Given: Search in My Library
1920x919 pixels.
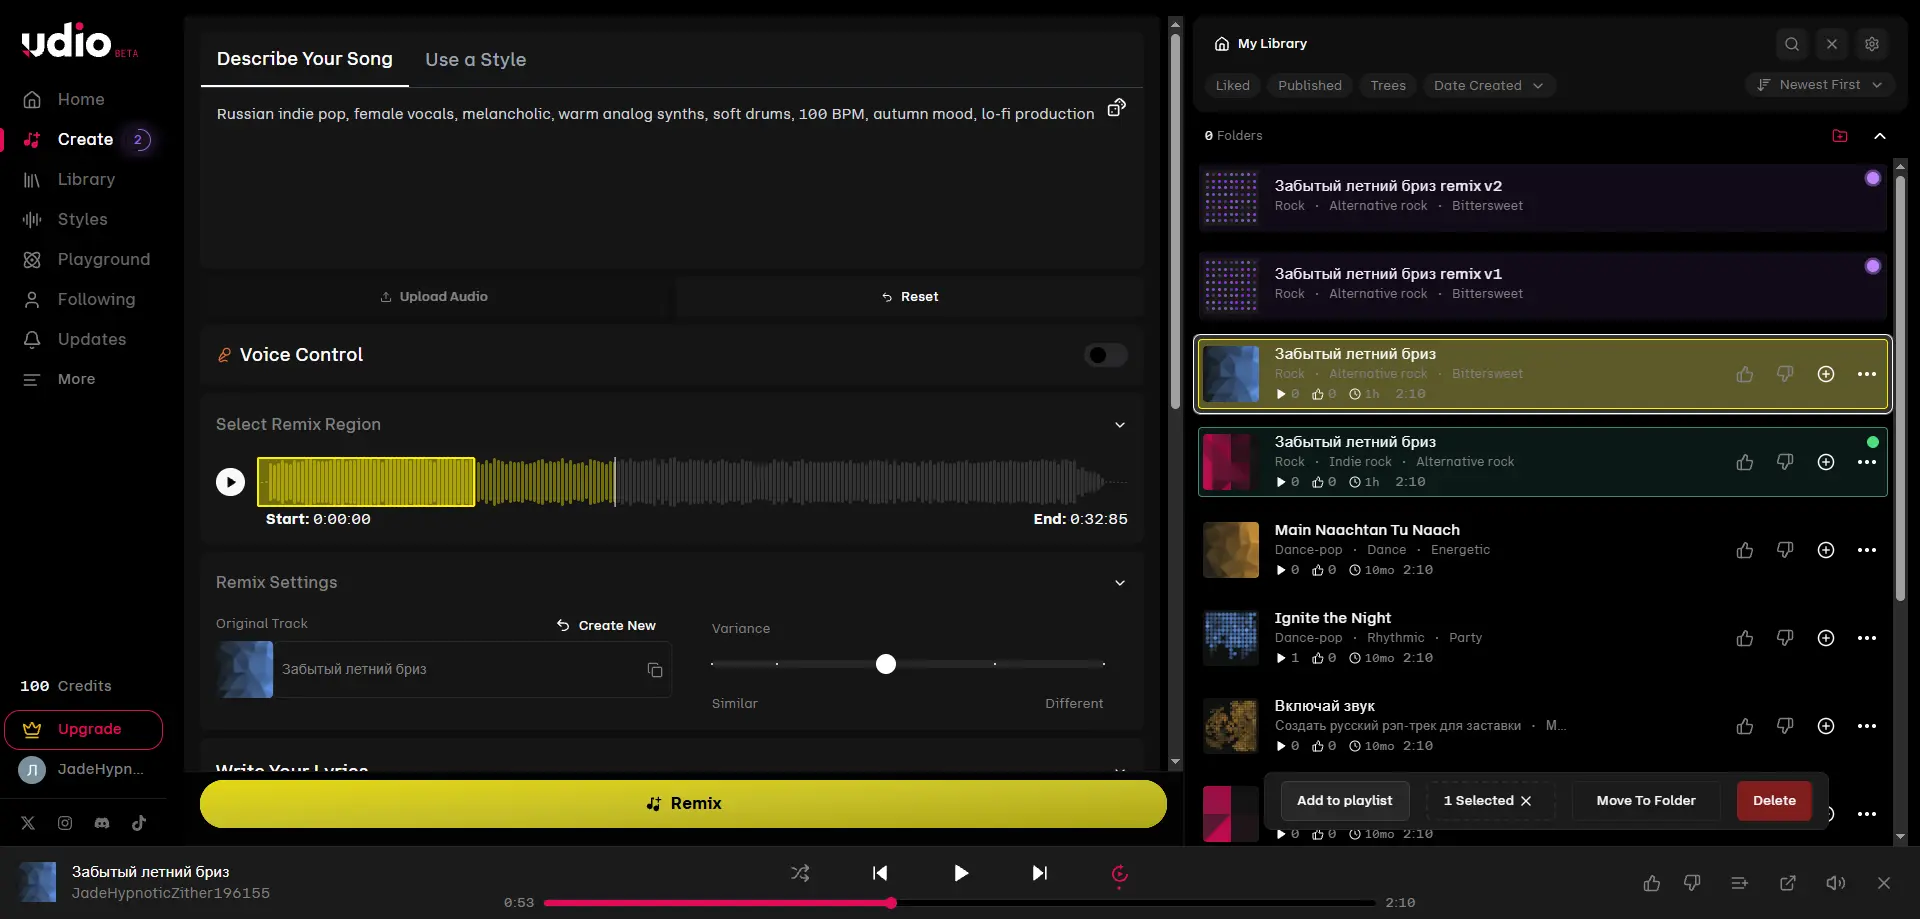Looking at the screenshot, I should (x=1791, y=44).
